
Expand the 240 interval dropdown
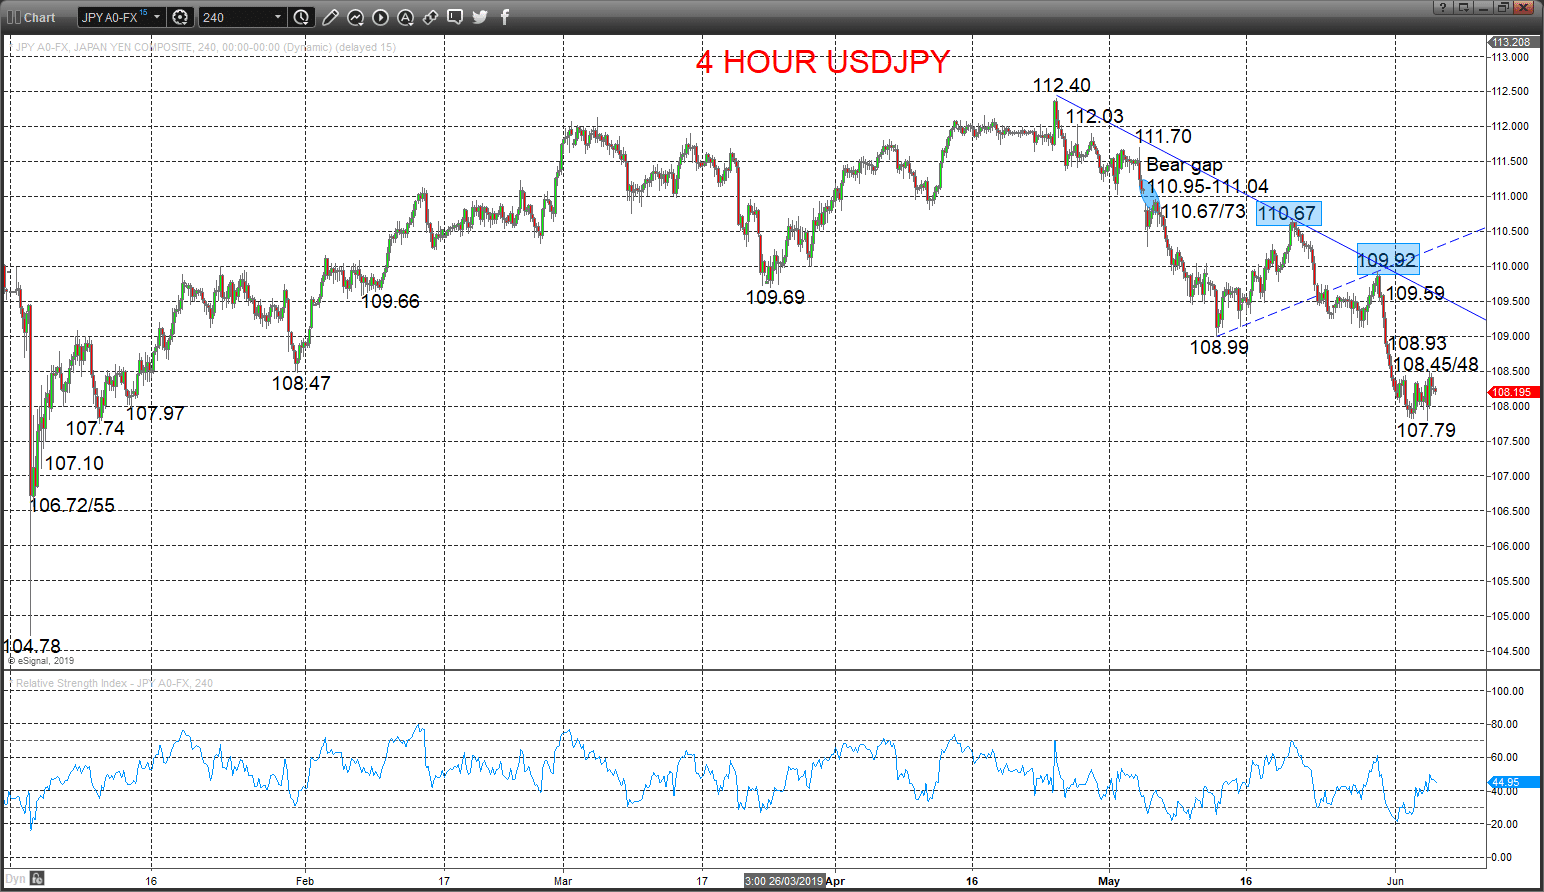(278, 17)
